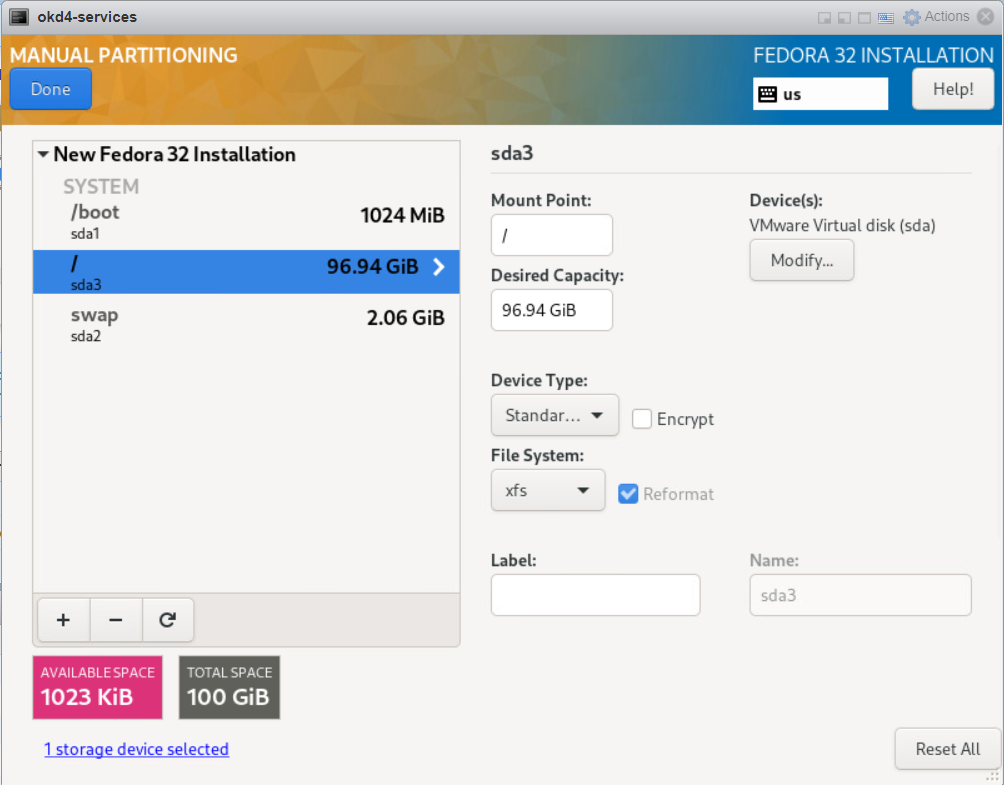The height and width of the screenshot is (785, 1004).
Task: Click the TOTAL SPACE 100 GiB box
Action: 229,687
